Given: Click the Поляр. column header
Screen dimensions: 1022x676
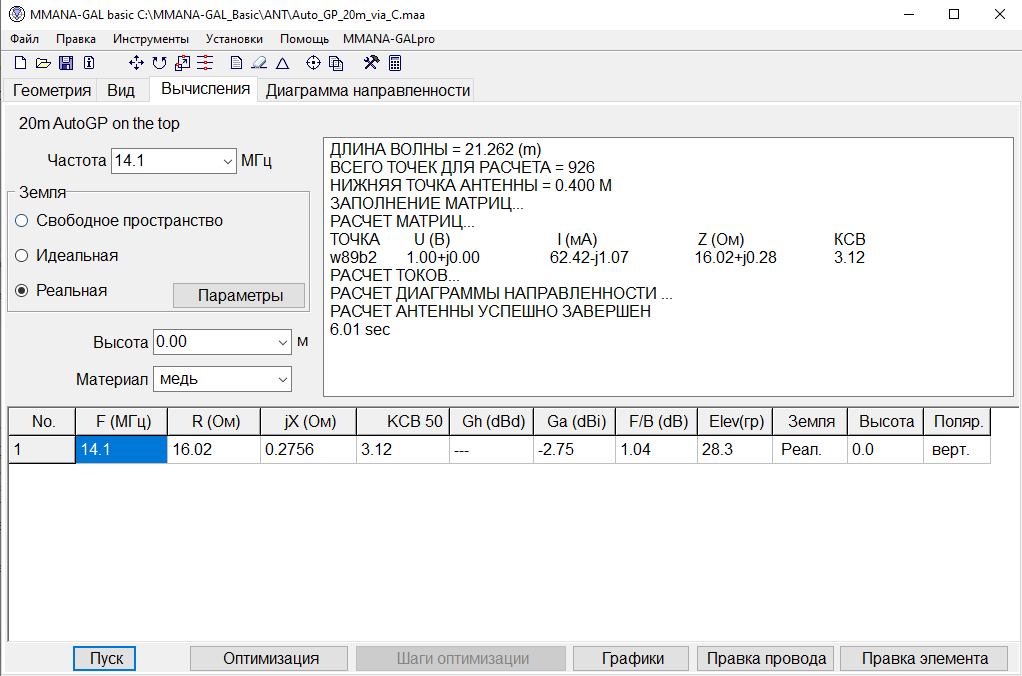Looking at the screenshot, I should [x=957, y=422].
